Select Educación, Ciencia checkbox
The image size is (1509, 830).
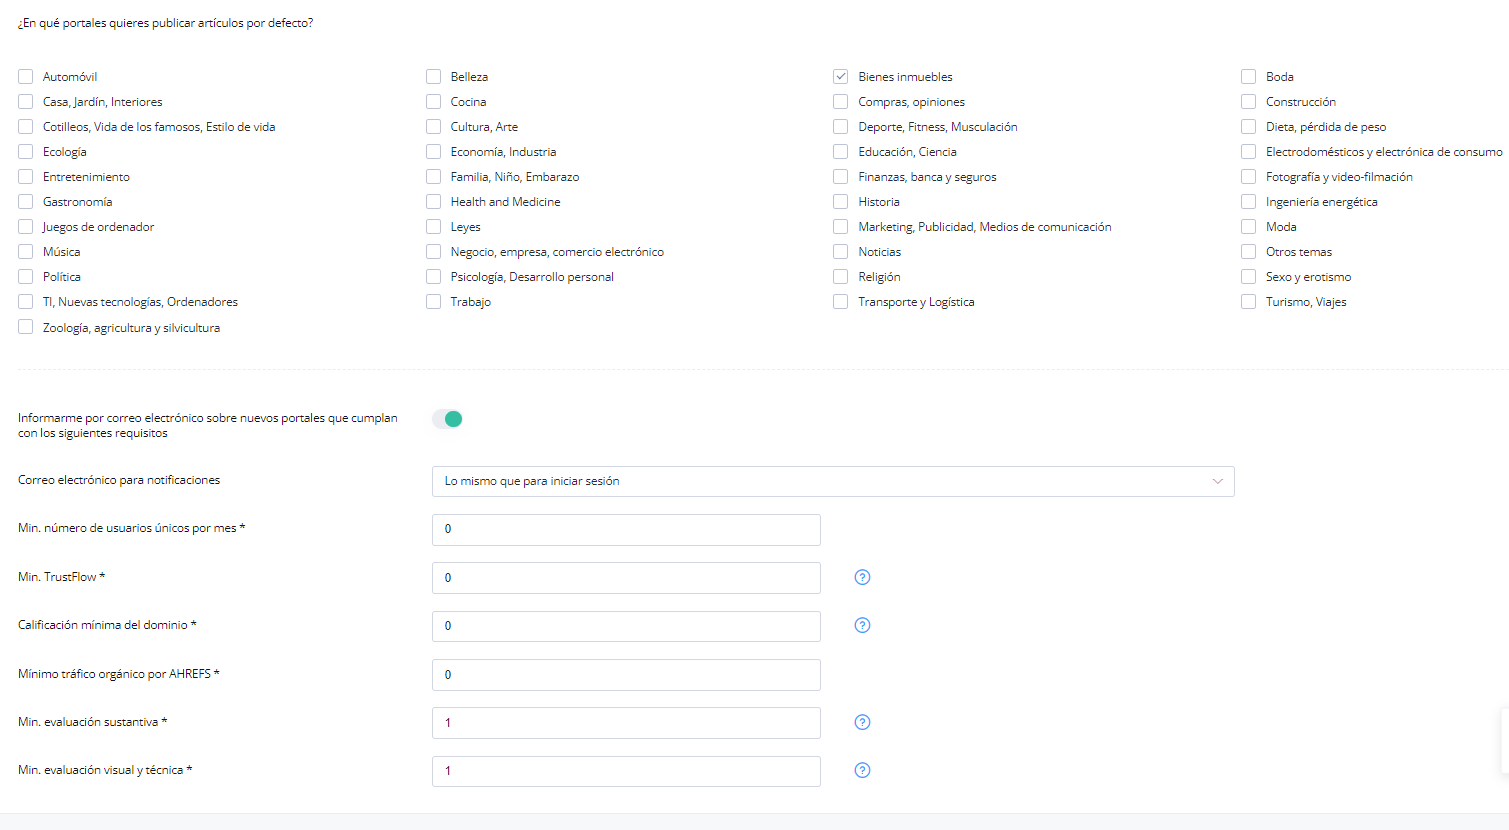(x=841, y=151)
